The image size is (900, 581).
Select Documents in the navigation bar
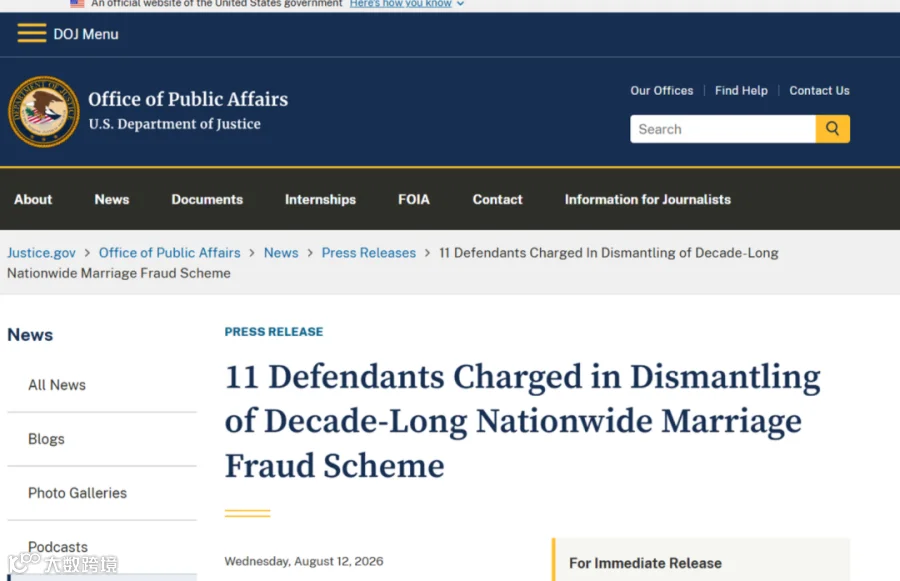(207, 199)
